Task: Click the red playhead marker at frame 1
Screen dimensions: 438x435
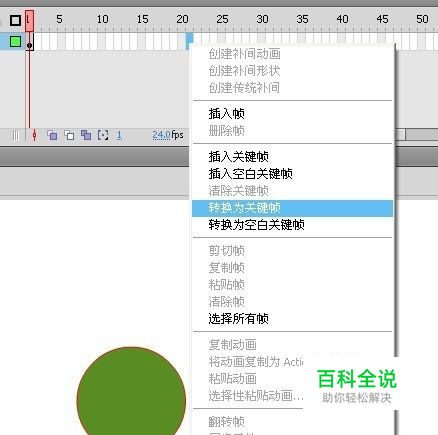Action: (x=29, y=21)
